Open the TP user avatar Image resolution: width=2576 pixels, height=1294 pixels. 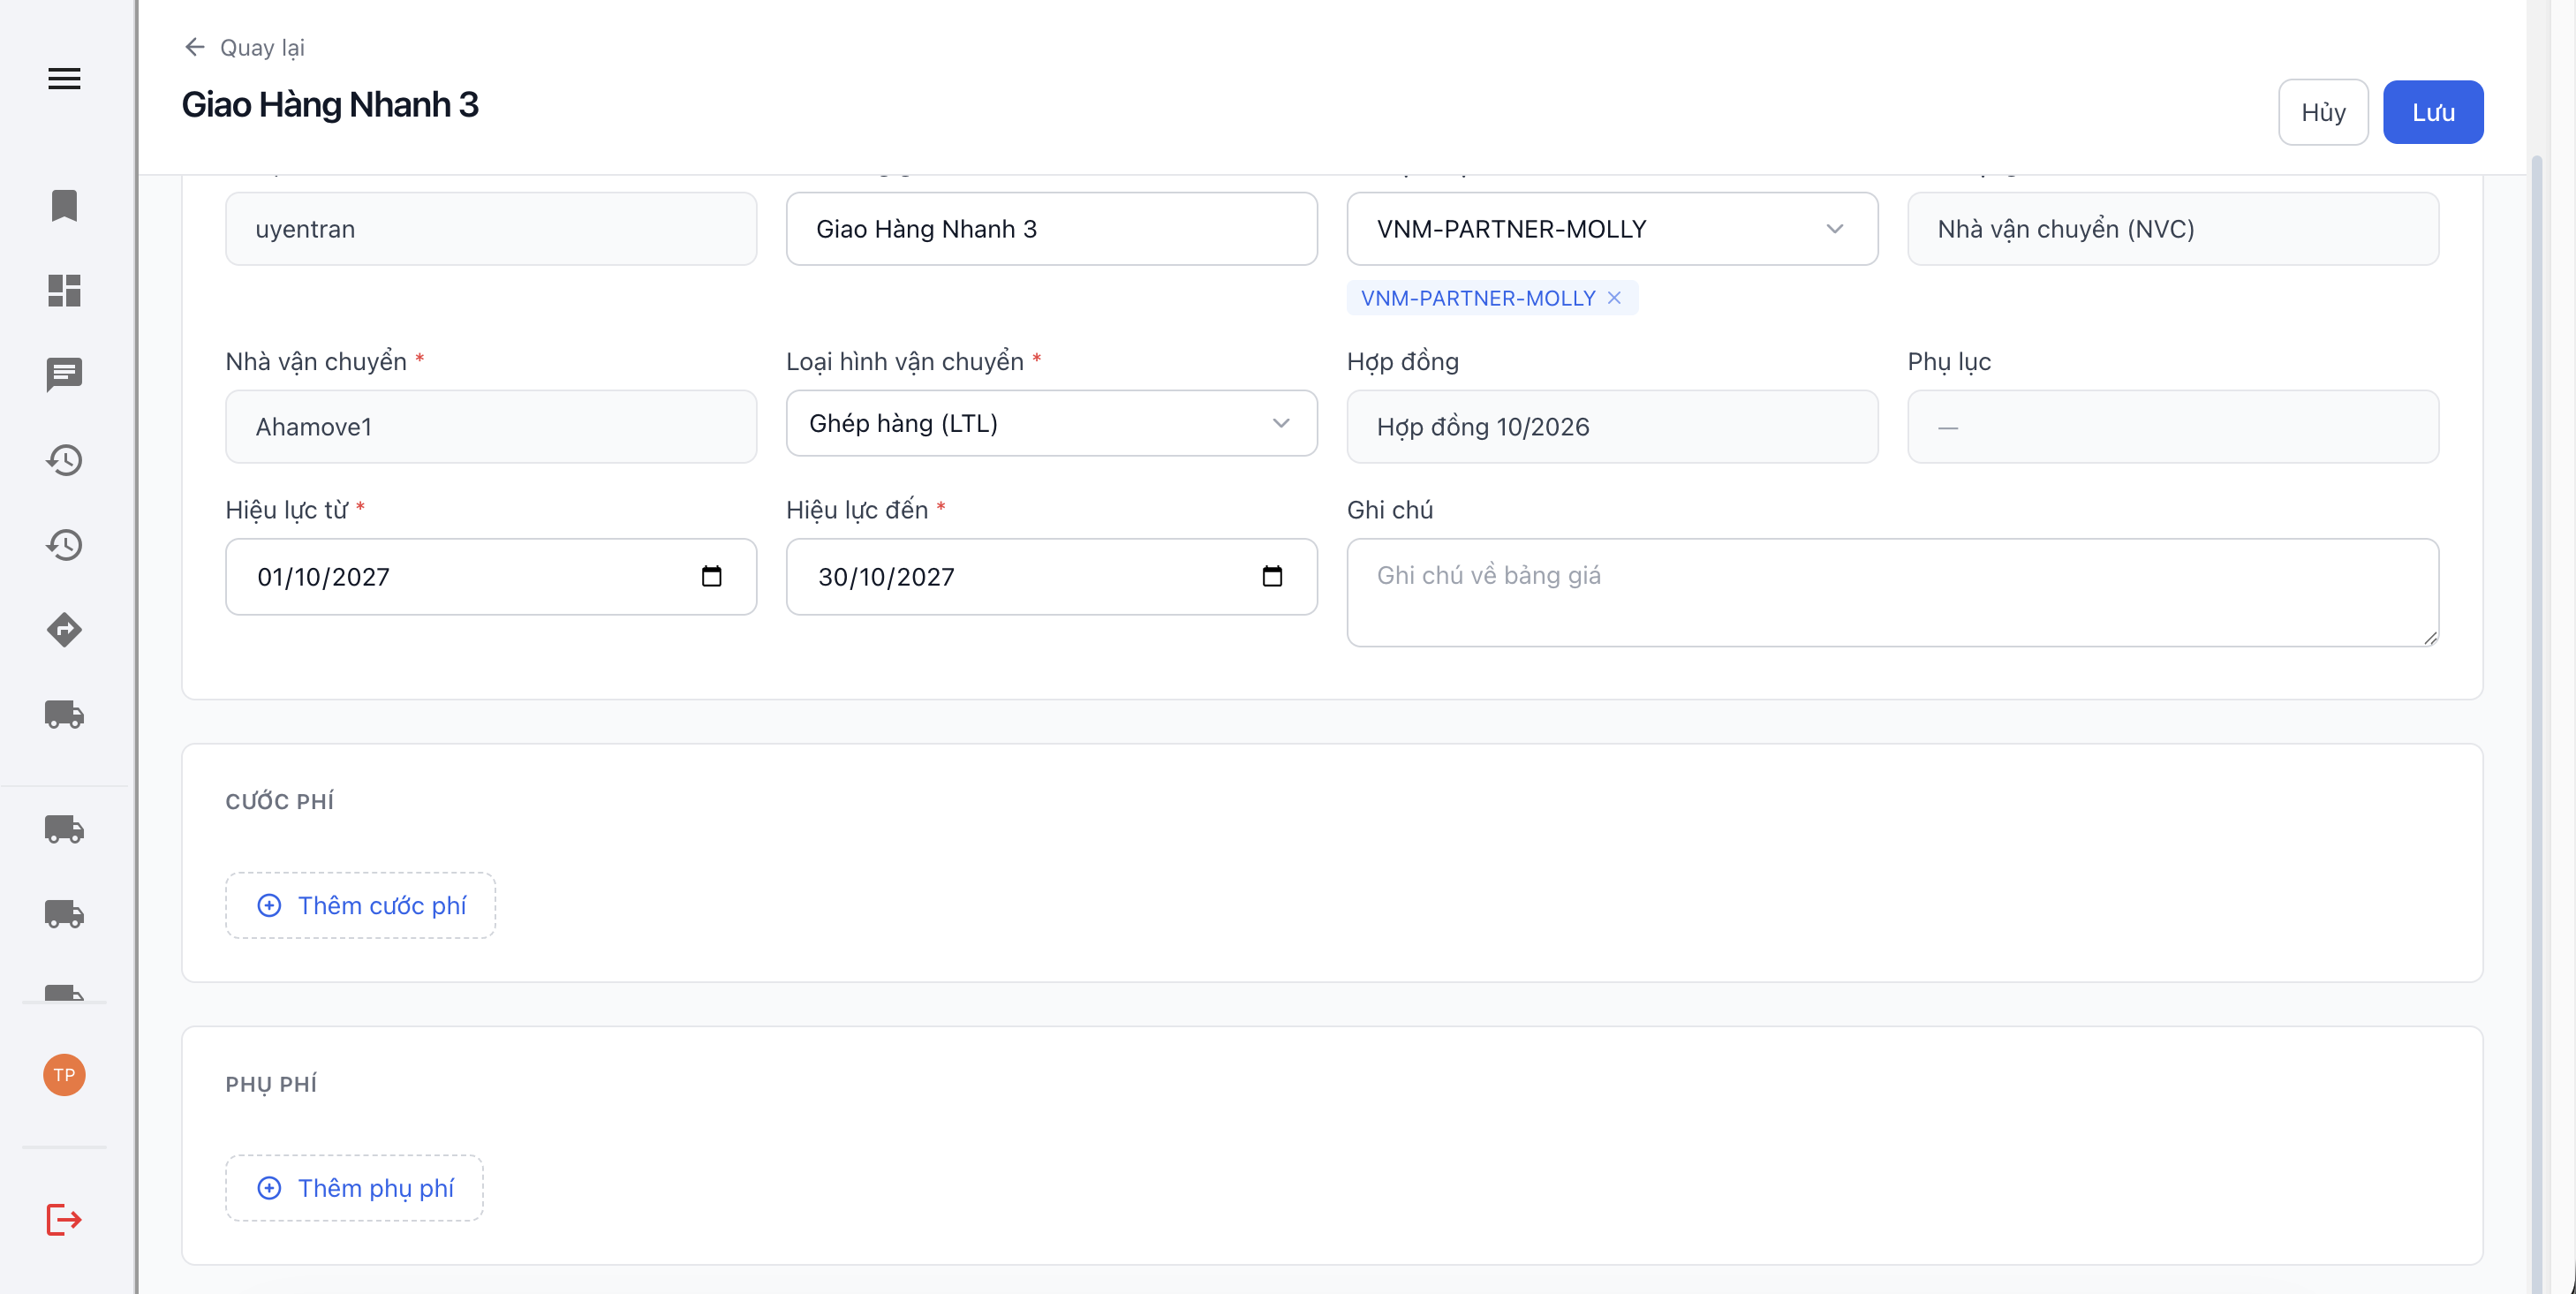point(64,1075)
